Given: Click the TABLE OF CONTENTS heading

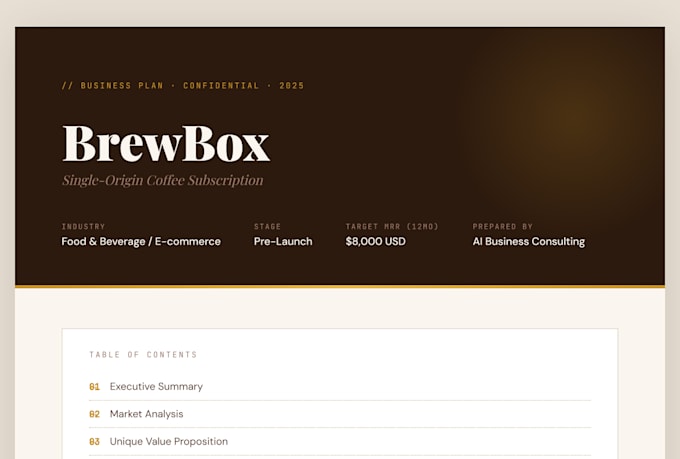Looking at the screenshot, I should pos(143,354).
